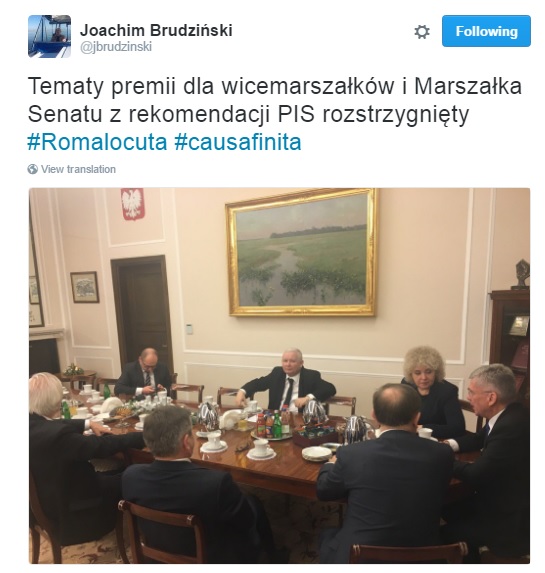This screenshot has height=573, width=545.
Task: Click the sculpture atop the bookshelf
Action: 522,274
